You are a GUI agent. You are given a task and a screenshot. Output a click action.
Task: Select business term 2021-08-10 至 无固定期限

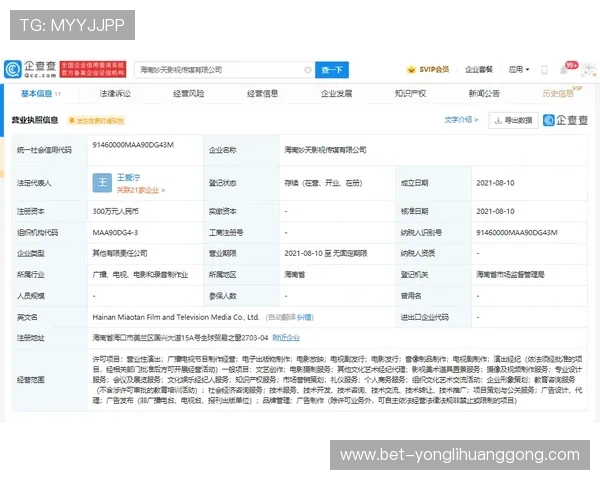326,253
